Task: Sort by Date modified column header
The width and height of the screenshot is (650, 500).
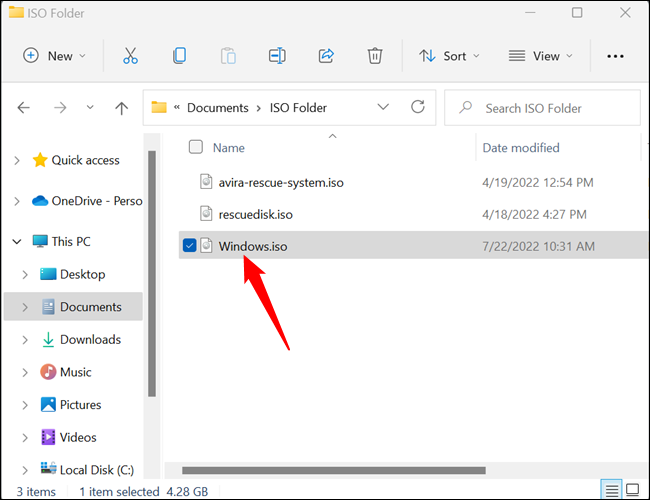Action: pyautogui.click(x=521, y=148)
